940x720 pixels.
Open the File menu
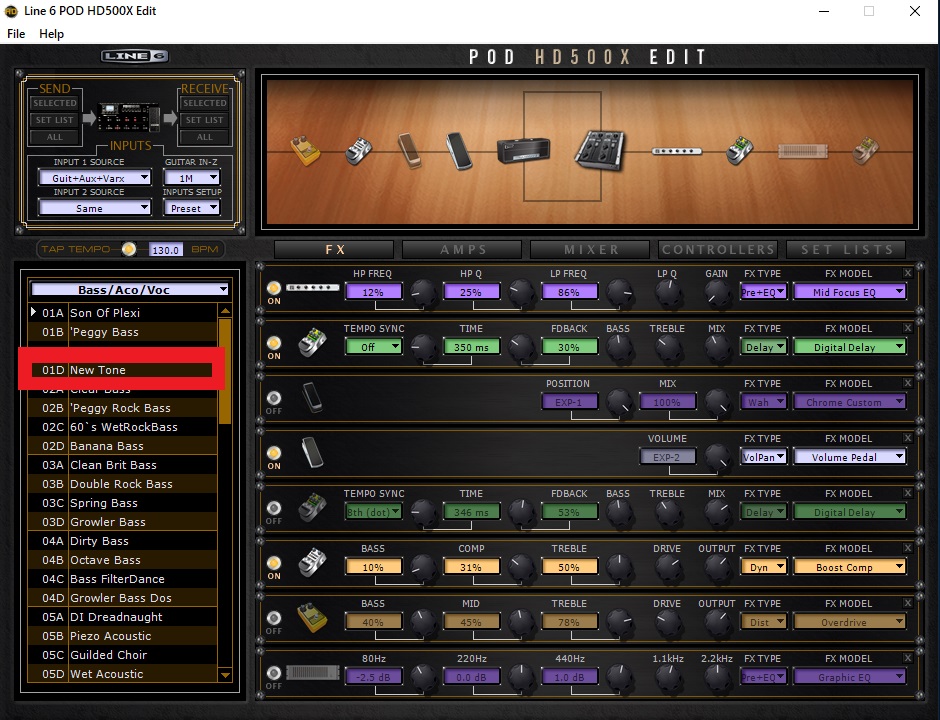tap(16, 34)
